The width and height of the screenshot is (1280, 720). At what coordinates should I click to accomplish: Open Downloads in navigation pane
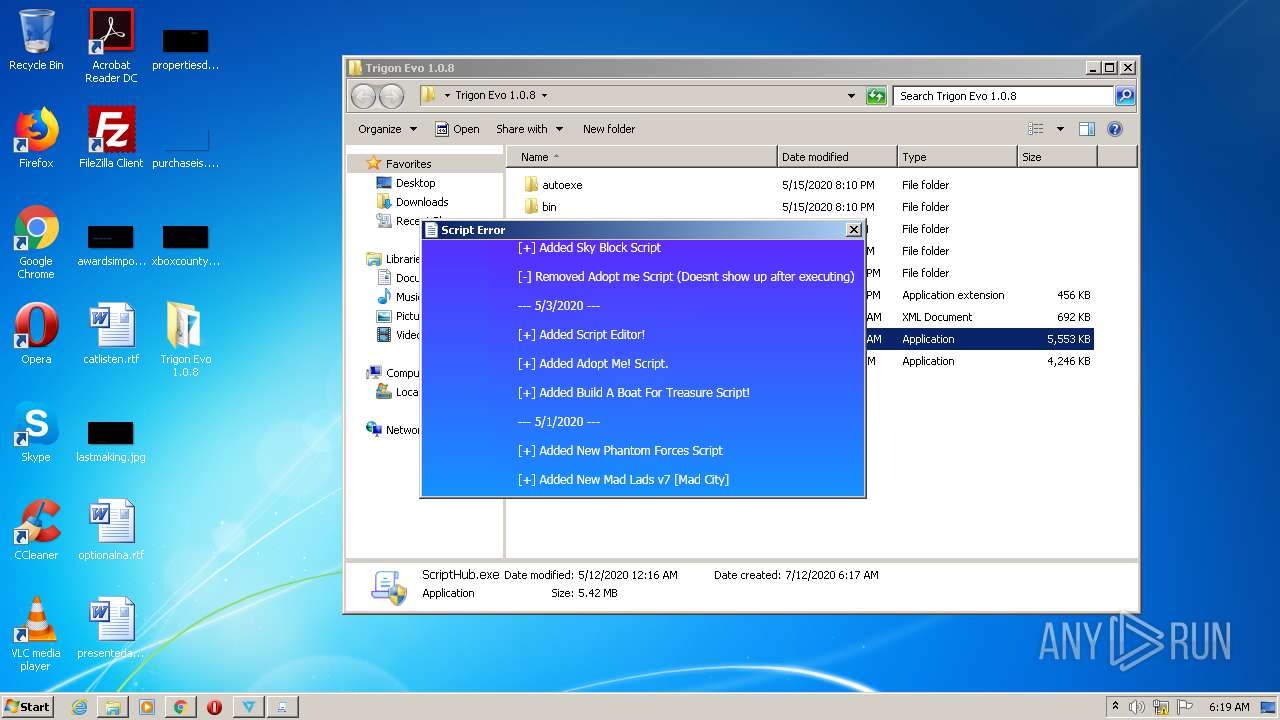(421, 202)
